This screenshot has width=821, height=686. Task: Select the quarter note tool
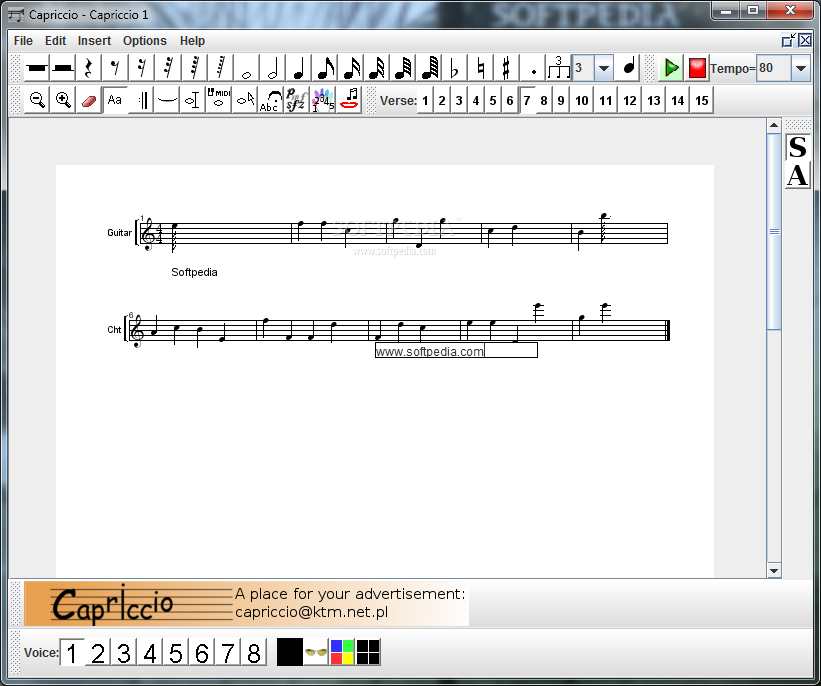tap(298, 68)
